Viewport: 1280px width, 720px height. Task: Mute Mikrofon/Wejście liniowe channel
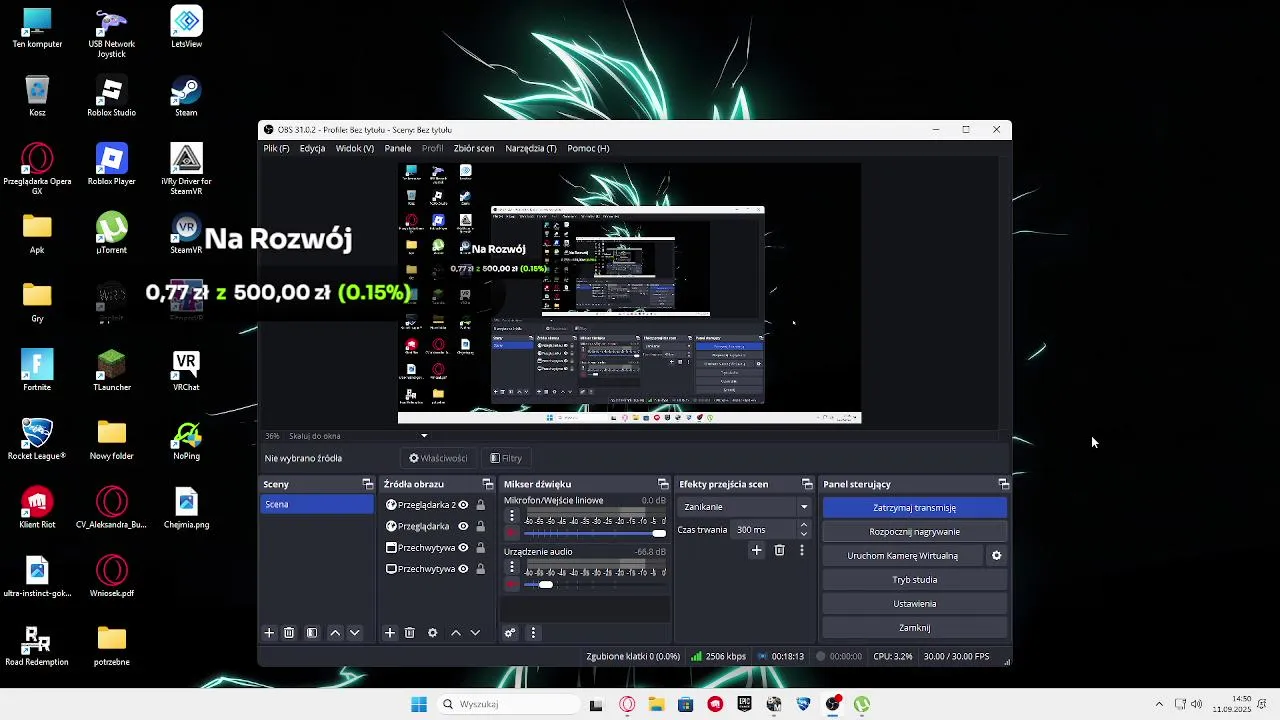pos(512,533)
